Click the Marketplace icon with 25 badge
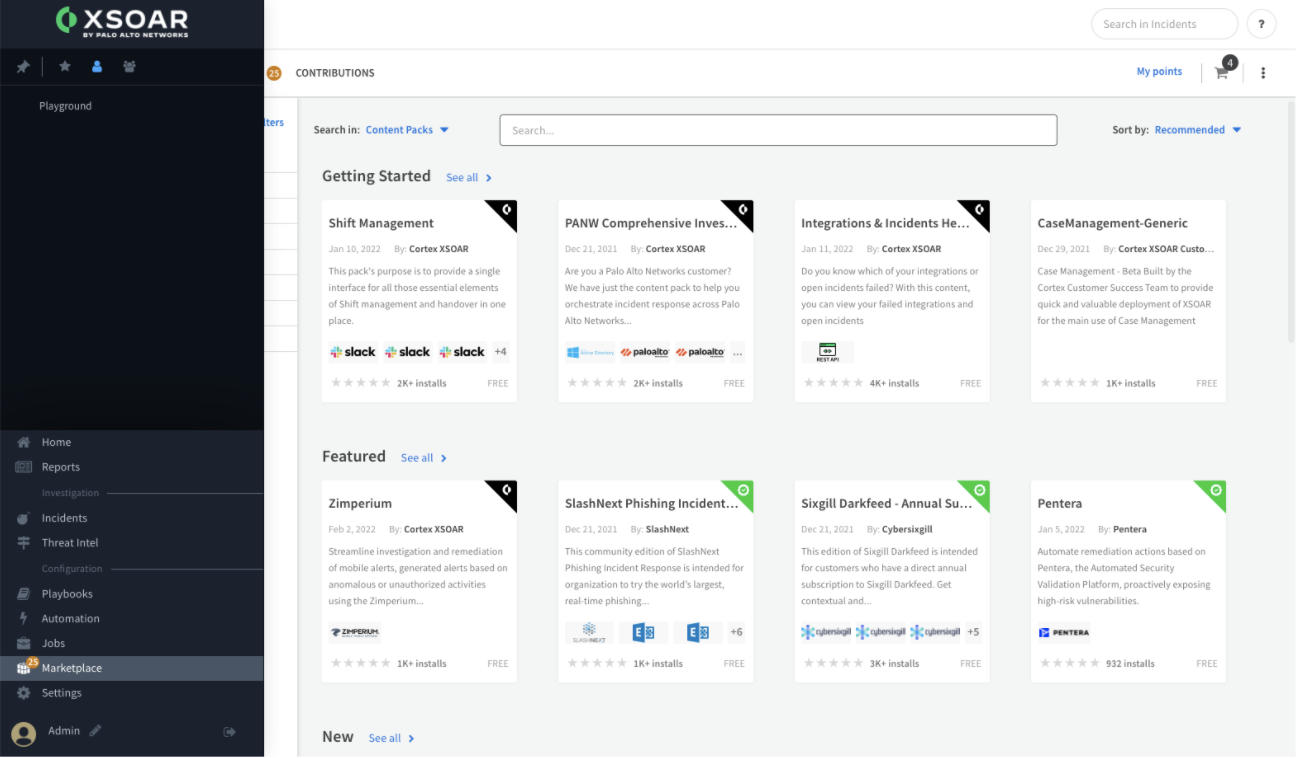This screenshot has height=758, width=1296. point(26,667)
